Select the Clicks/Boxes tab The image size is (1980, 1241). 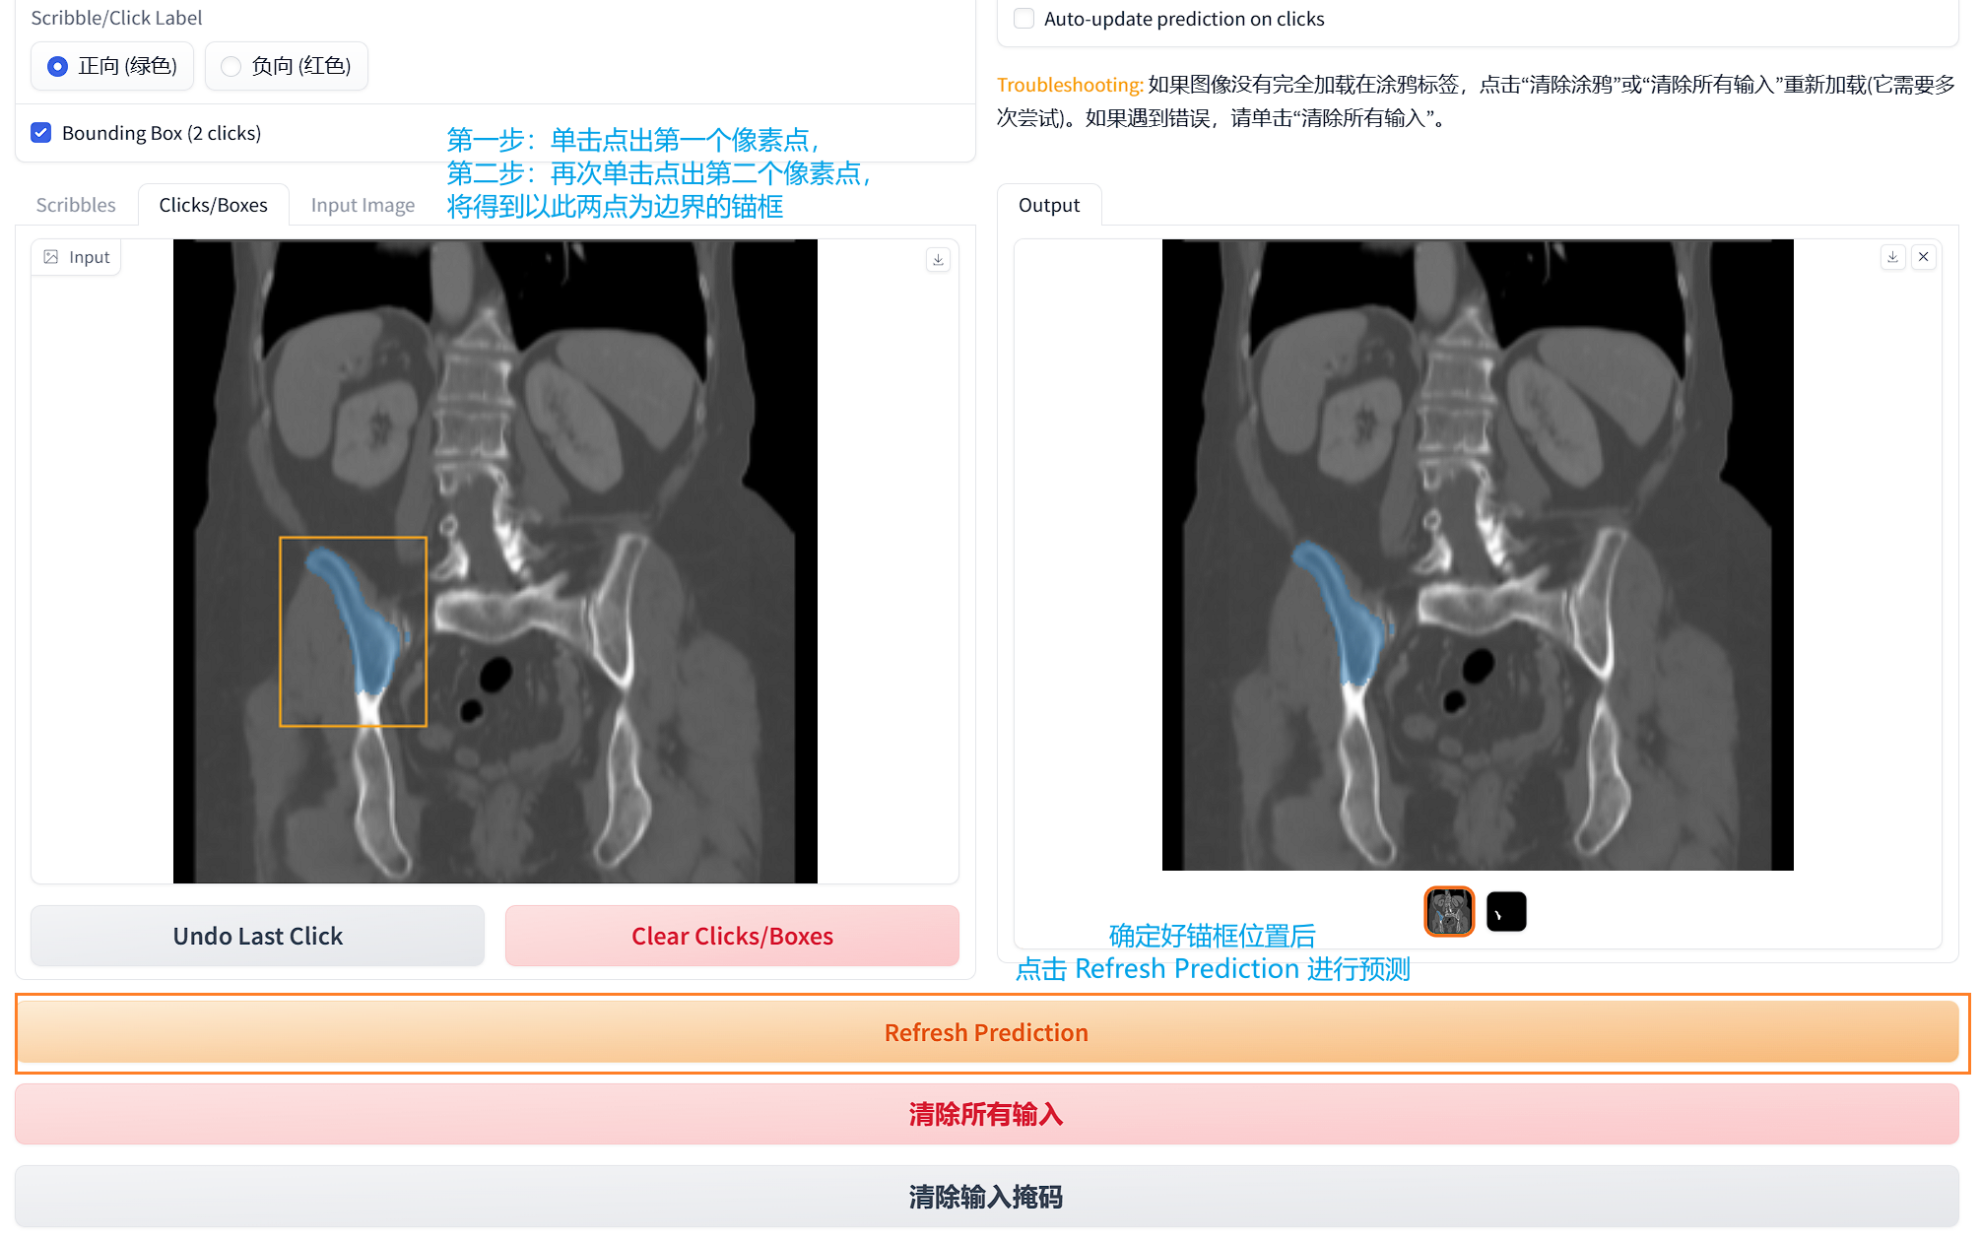pyautogui.click(x=213, y=205)
